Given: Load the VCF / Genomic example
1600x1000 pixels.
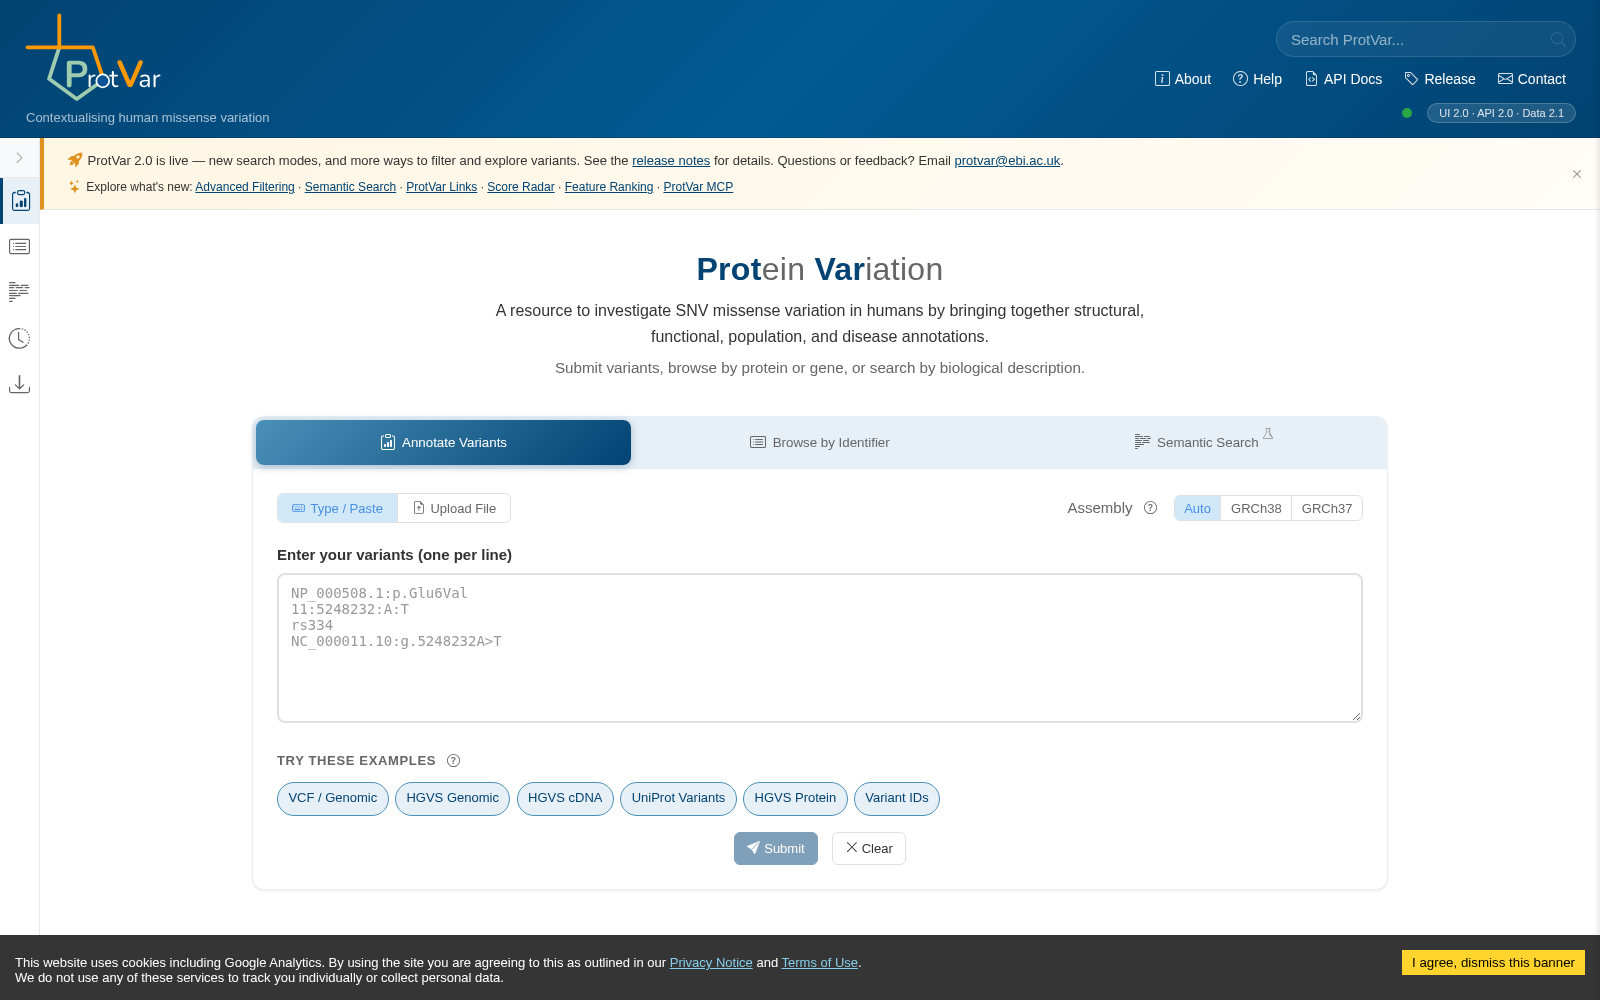Looking at the screenshot, I should point(333,799).
